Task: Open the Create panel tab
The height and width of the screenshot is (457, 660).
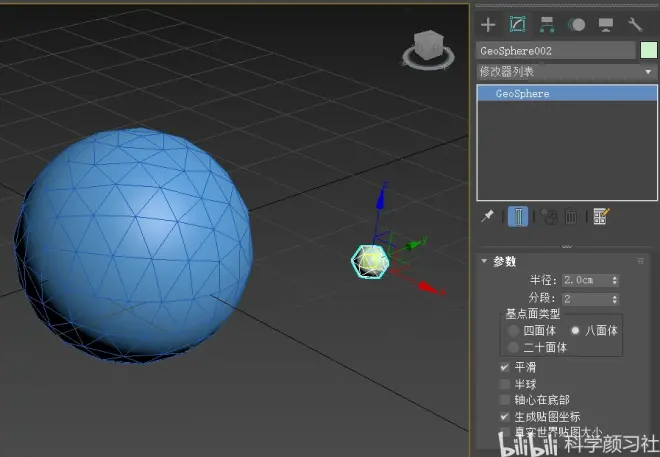Action: point(488,25)
